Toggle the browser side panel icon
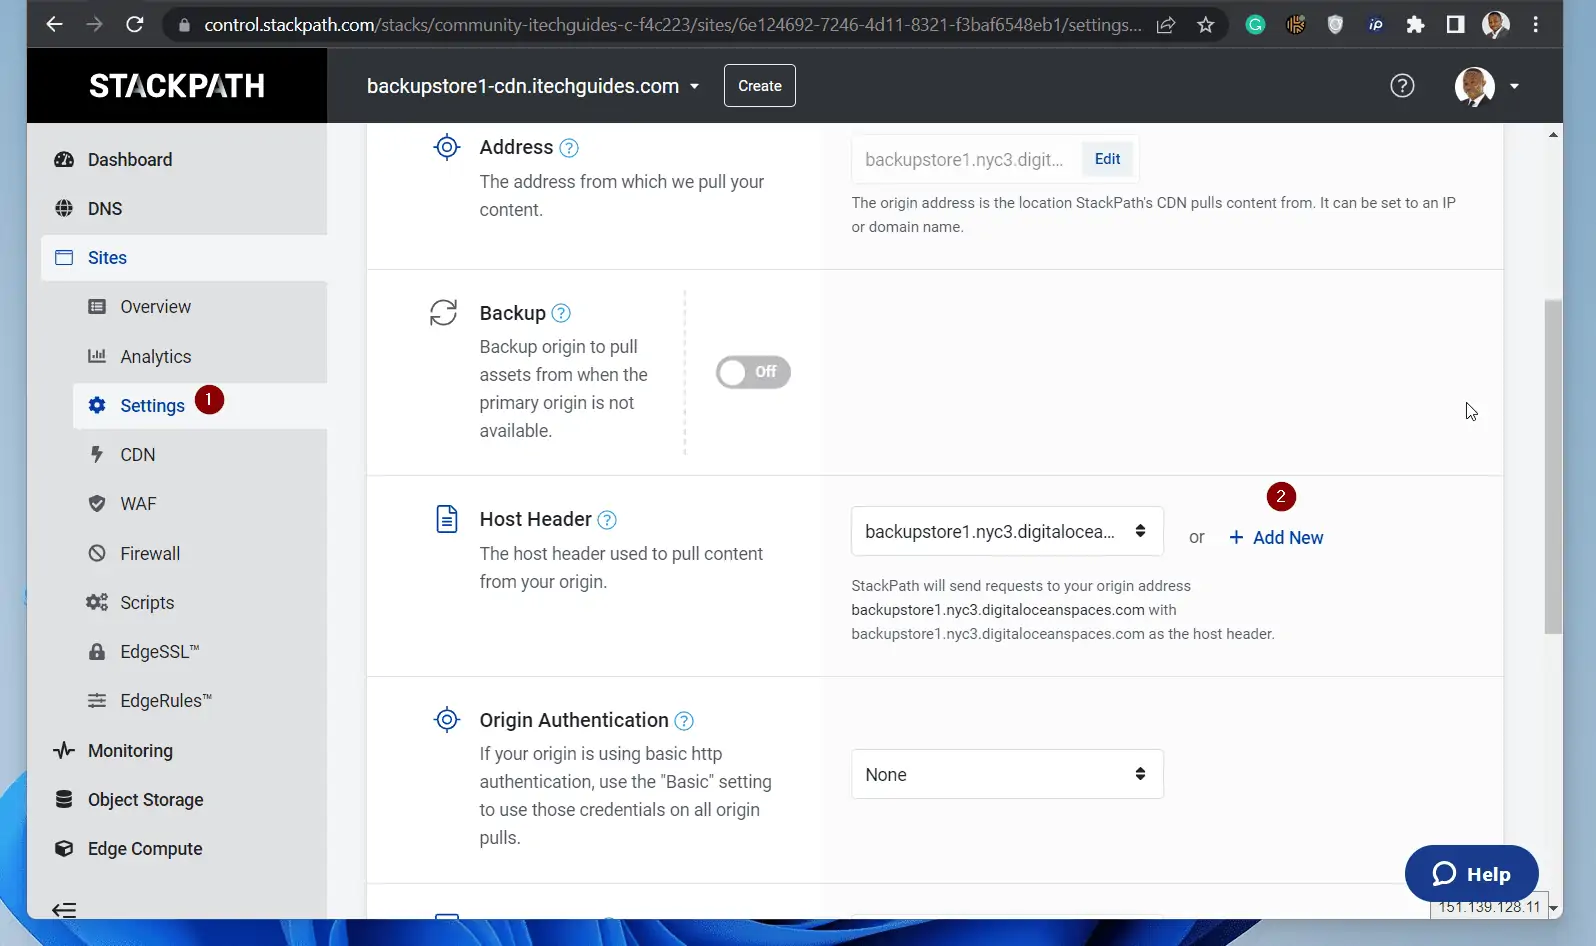 pos(1455,25)
